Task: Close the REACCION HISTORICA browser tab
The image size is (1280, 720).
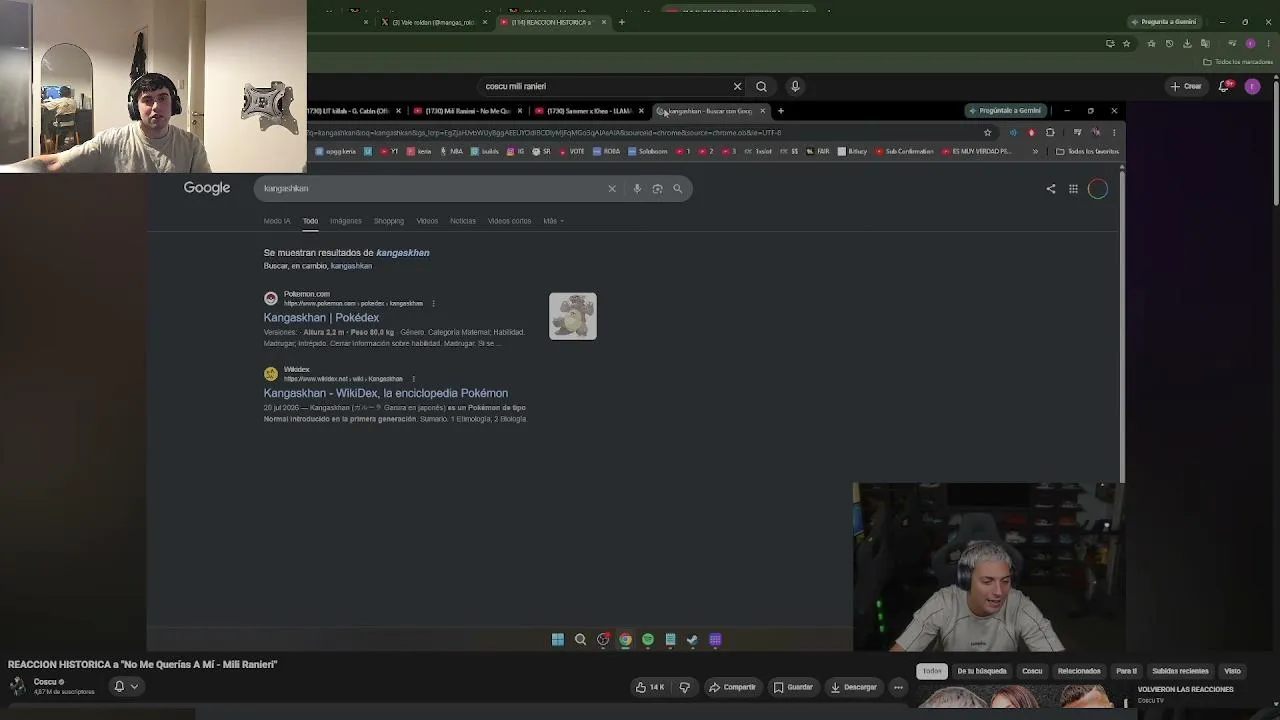Action: click(x=603, y=22)
